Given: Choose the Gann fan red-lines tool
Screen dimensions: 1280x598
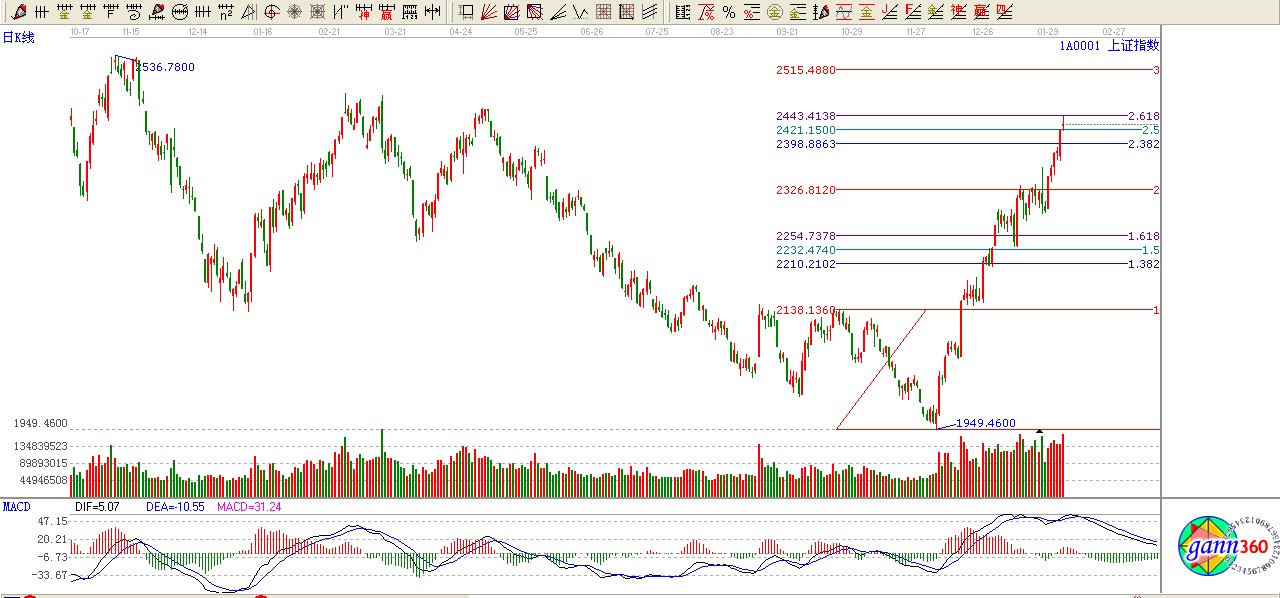Looking at the screenshot, I should coord(489,12).
